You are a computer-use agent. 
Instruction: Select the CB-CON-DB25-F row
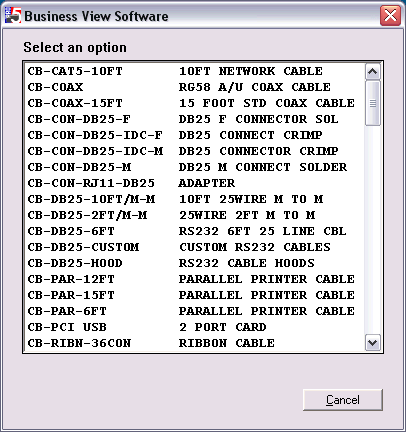(194, 119)
